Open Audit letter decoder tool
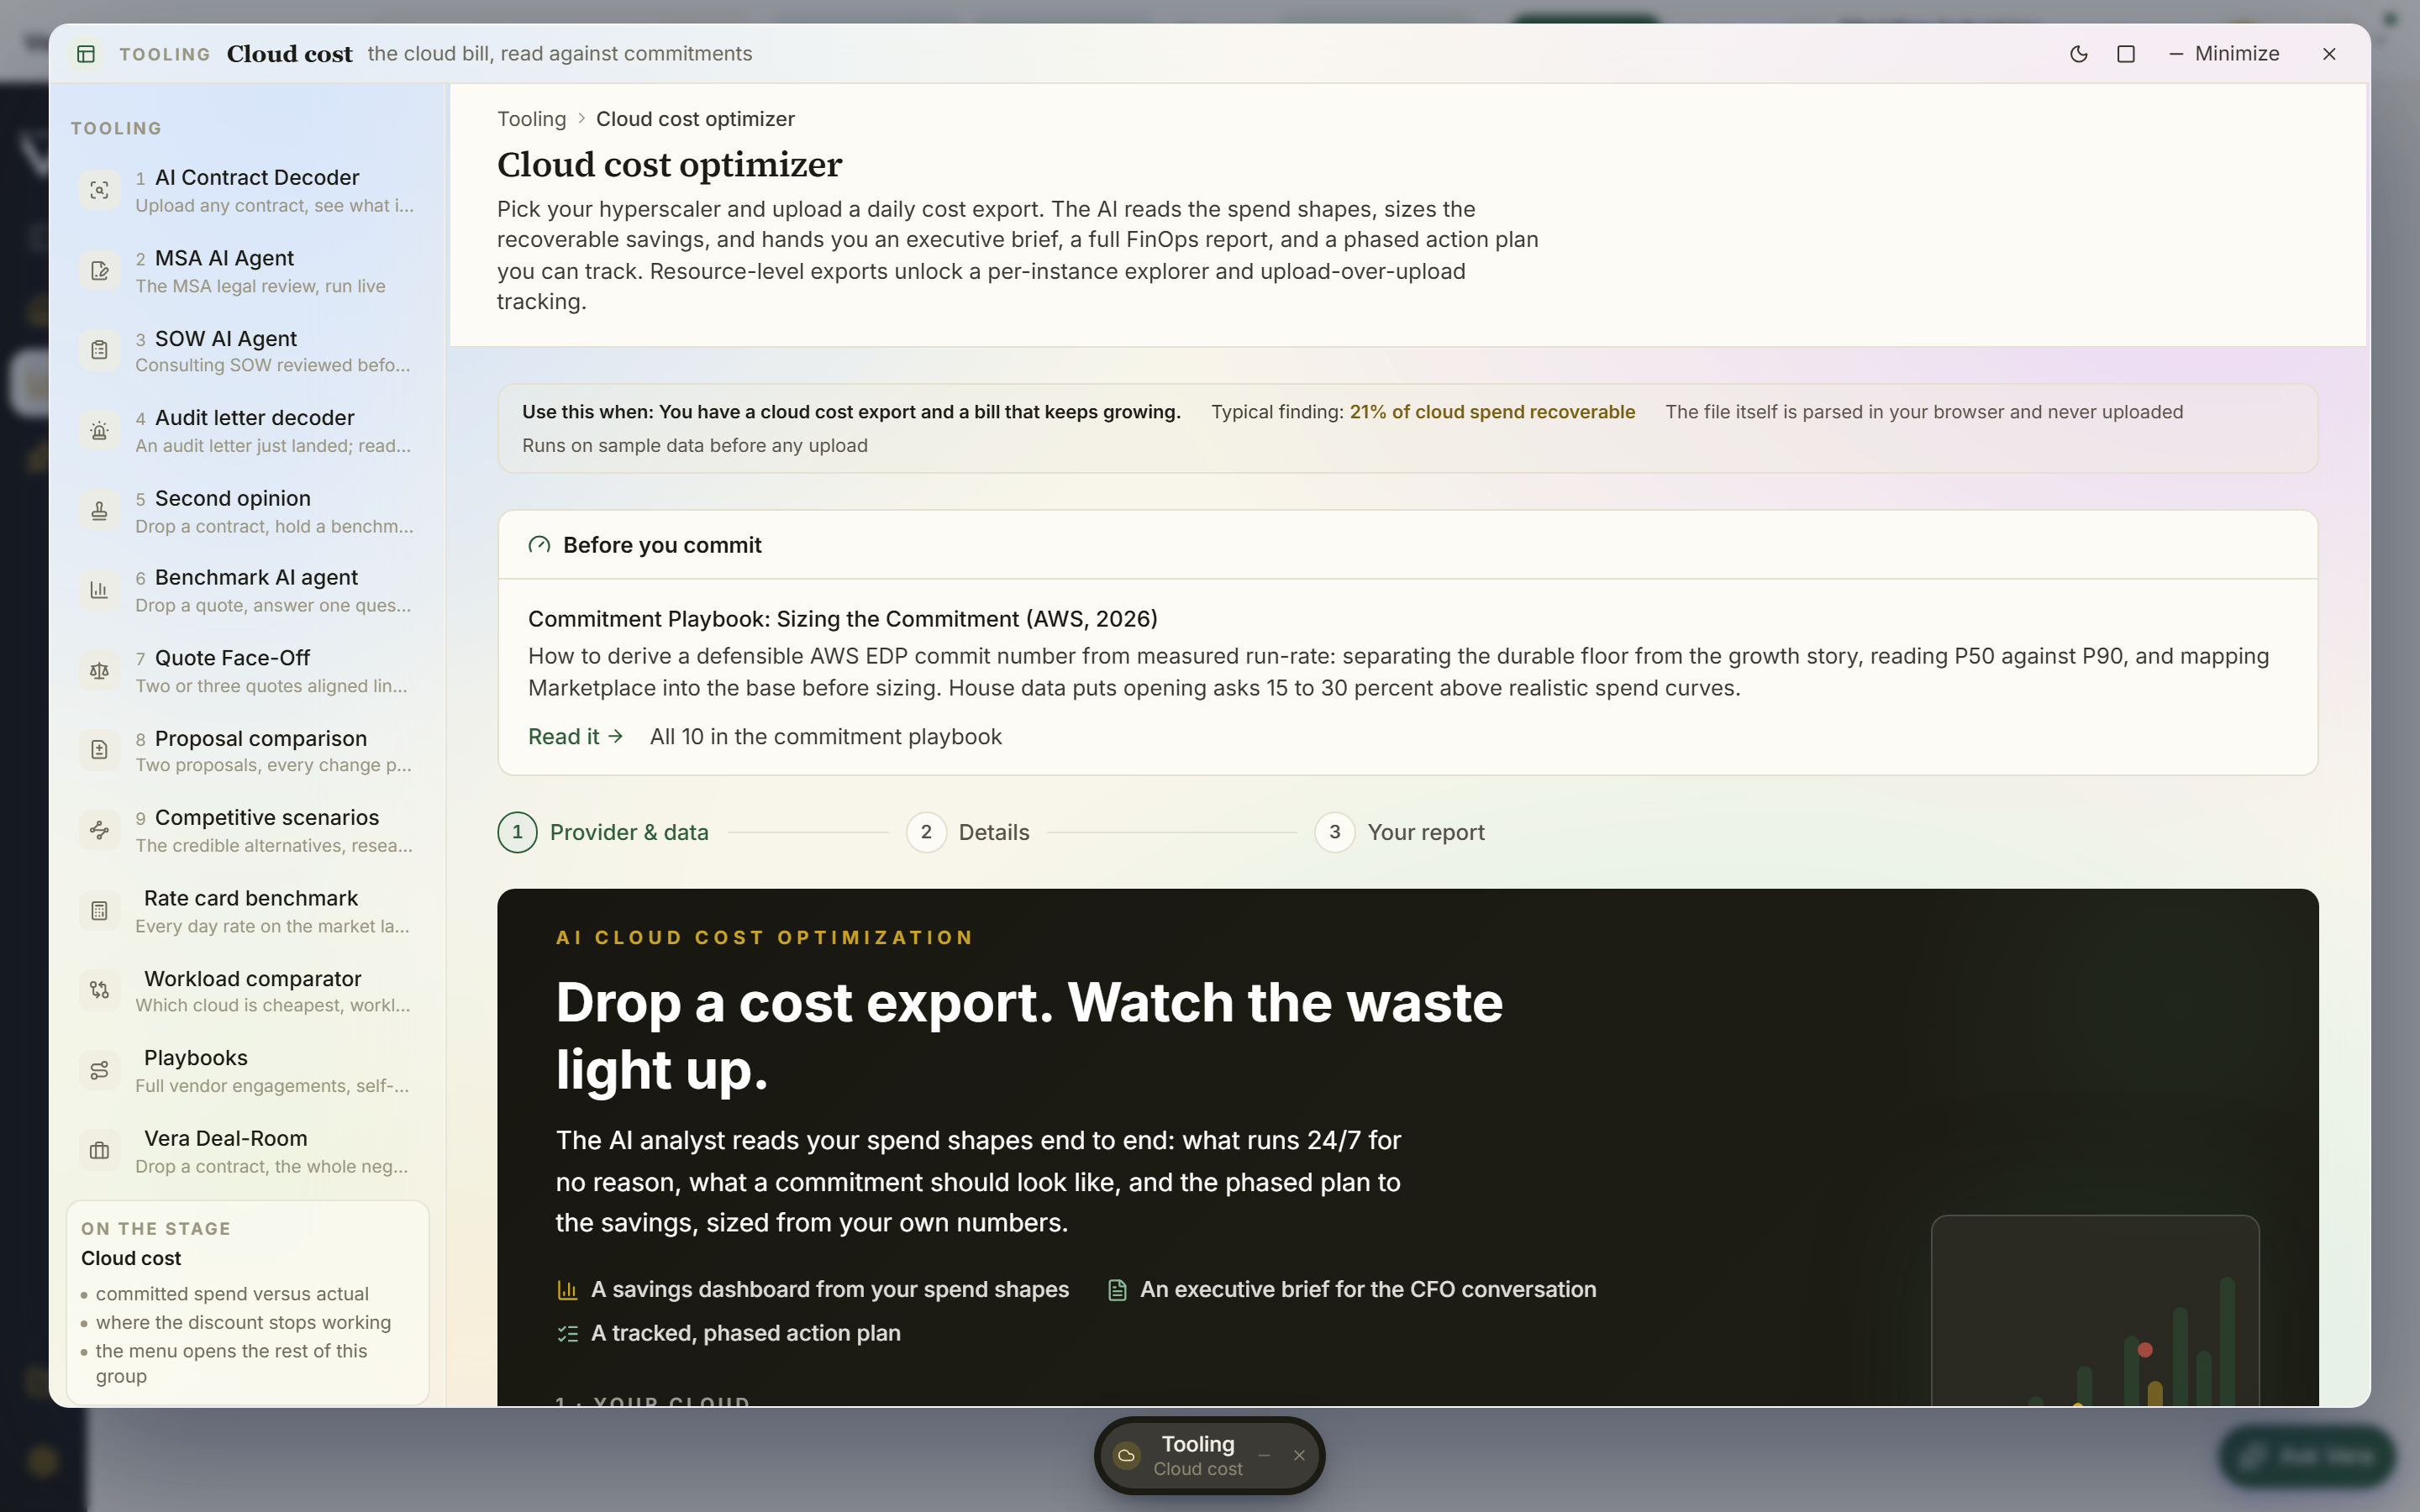 [x=247, y=431]
